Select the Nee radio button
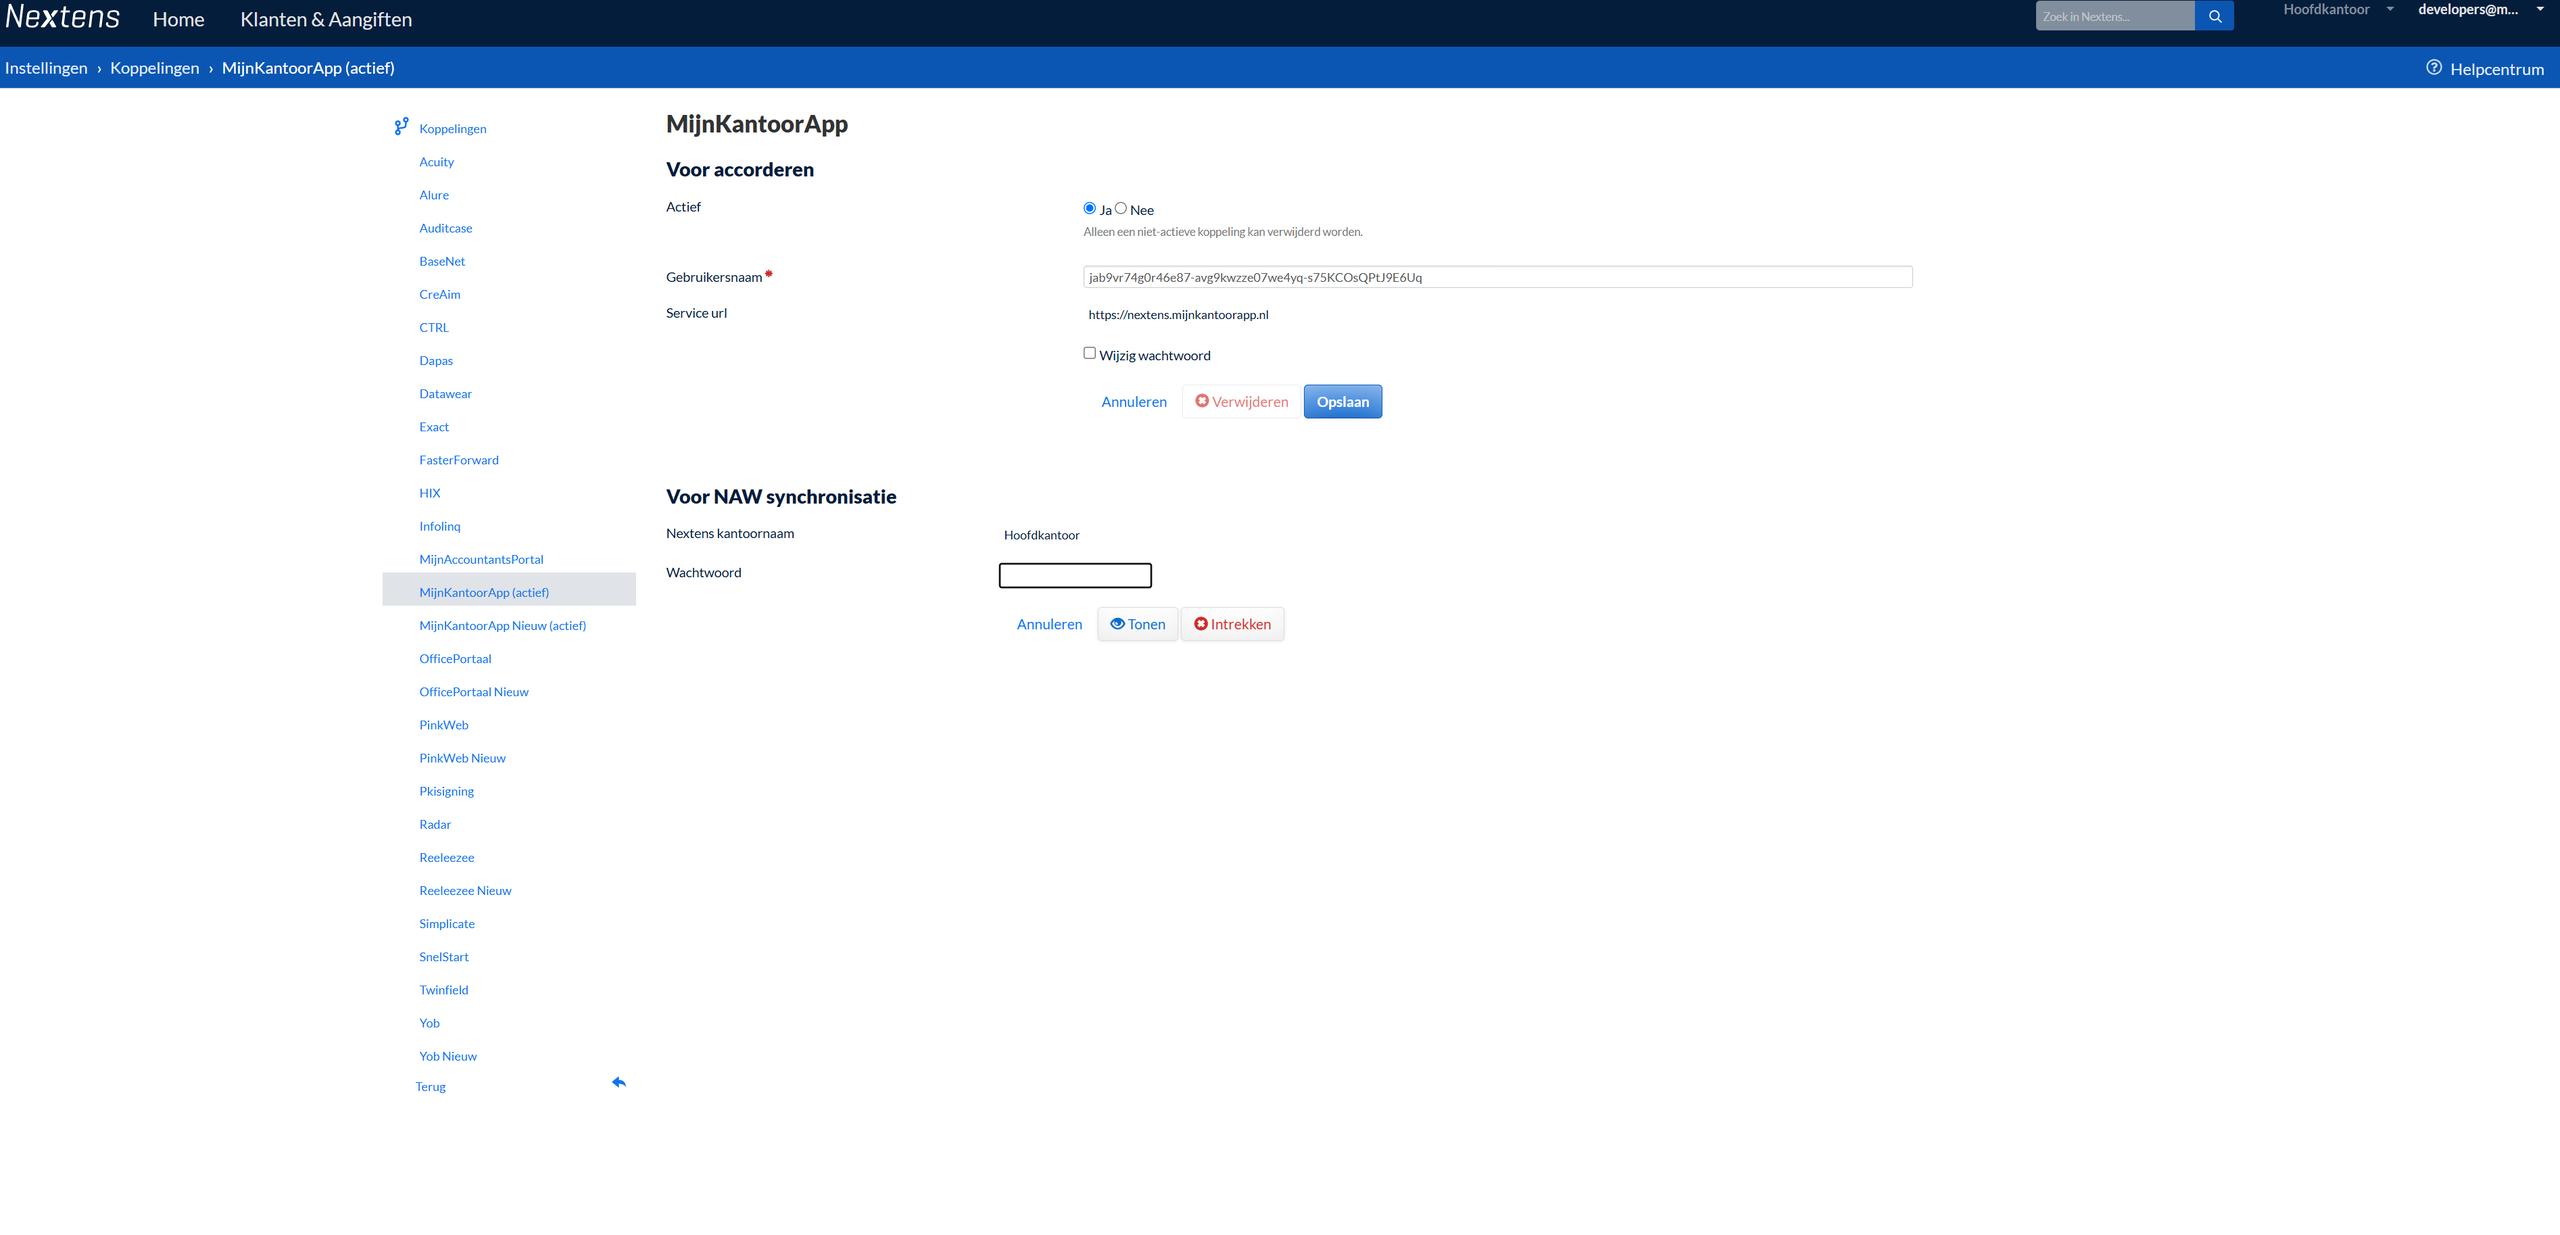The image size is (2560, 1235). [x=1120, y=208]
